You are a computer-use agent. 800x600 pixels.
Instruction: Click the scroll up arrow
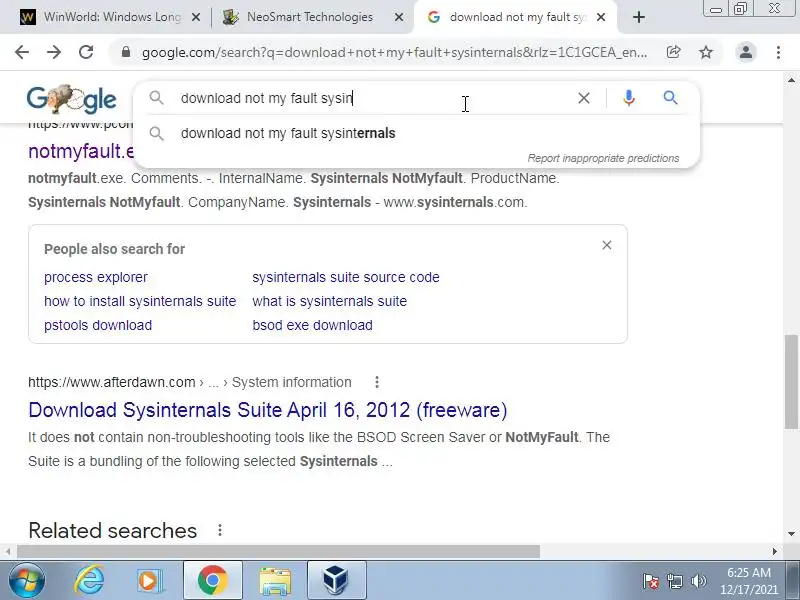pos(791,80)
